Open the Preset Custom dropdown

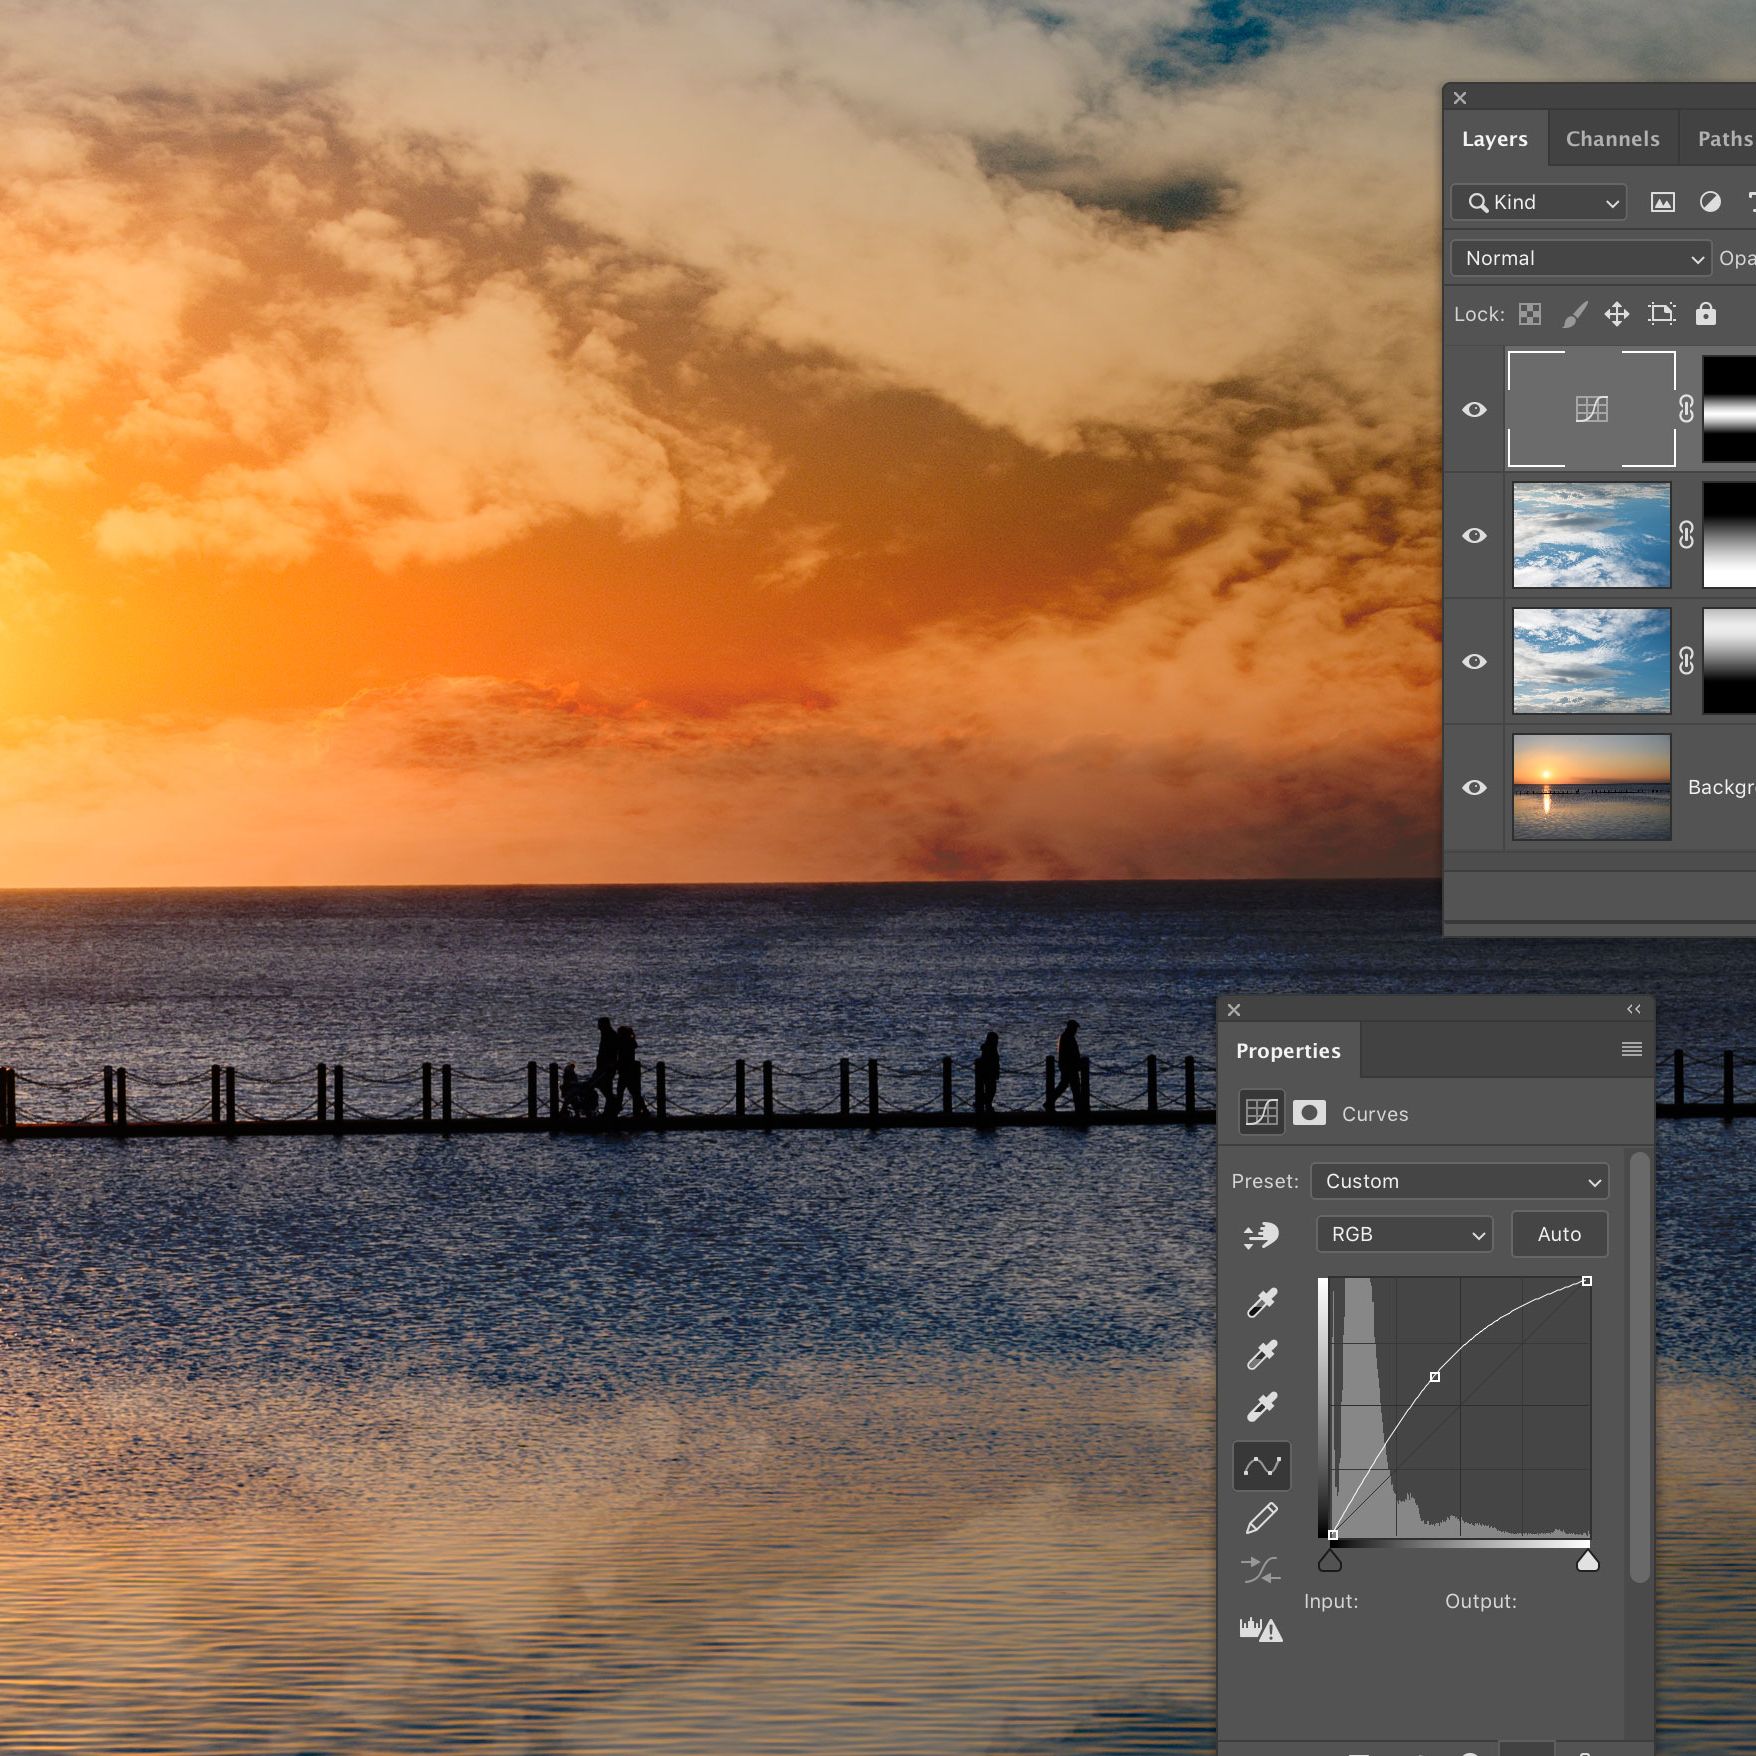tap(1459, 1182)
